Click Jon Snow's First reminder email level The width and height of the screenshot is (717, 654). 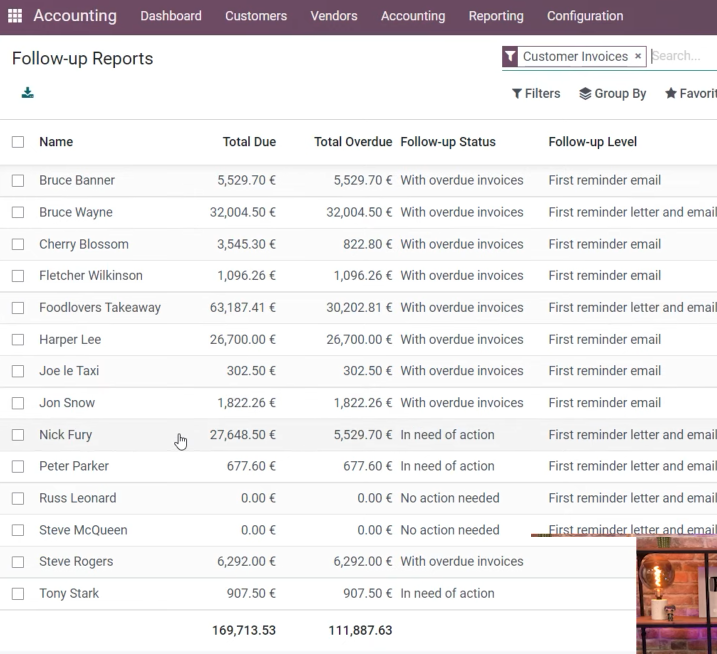pyautogui.click(x=605, y=403)
